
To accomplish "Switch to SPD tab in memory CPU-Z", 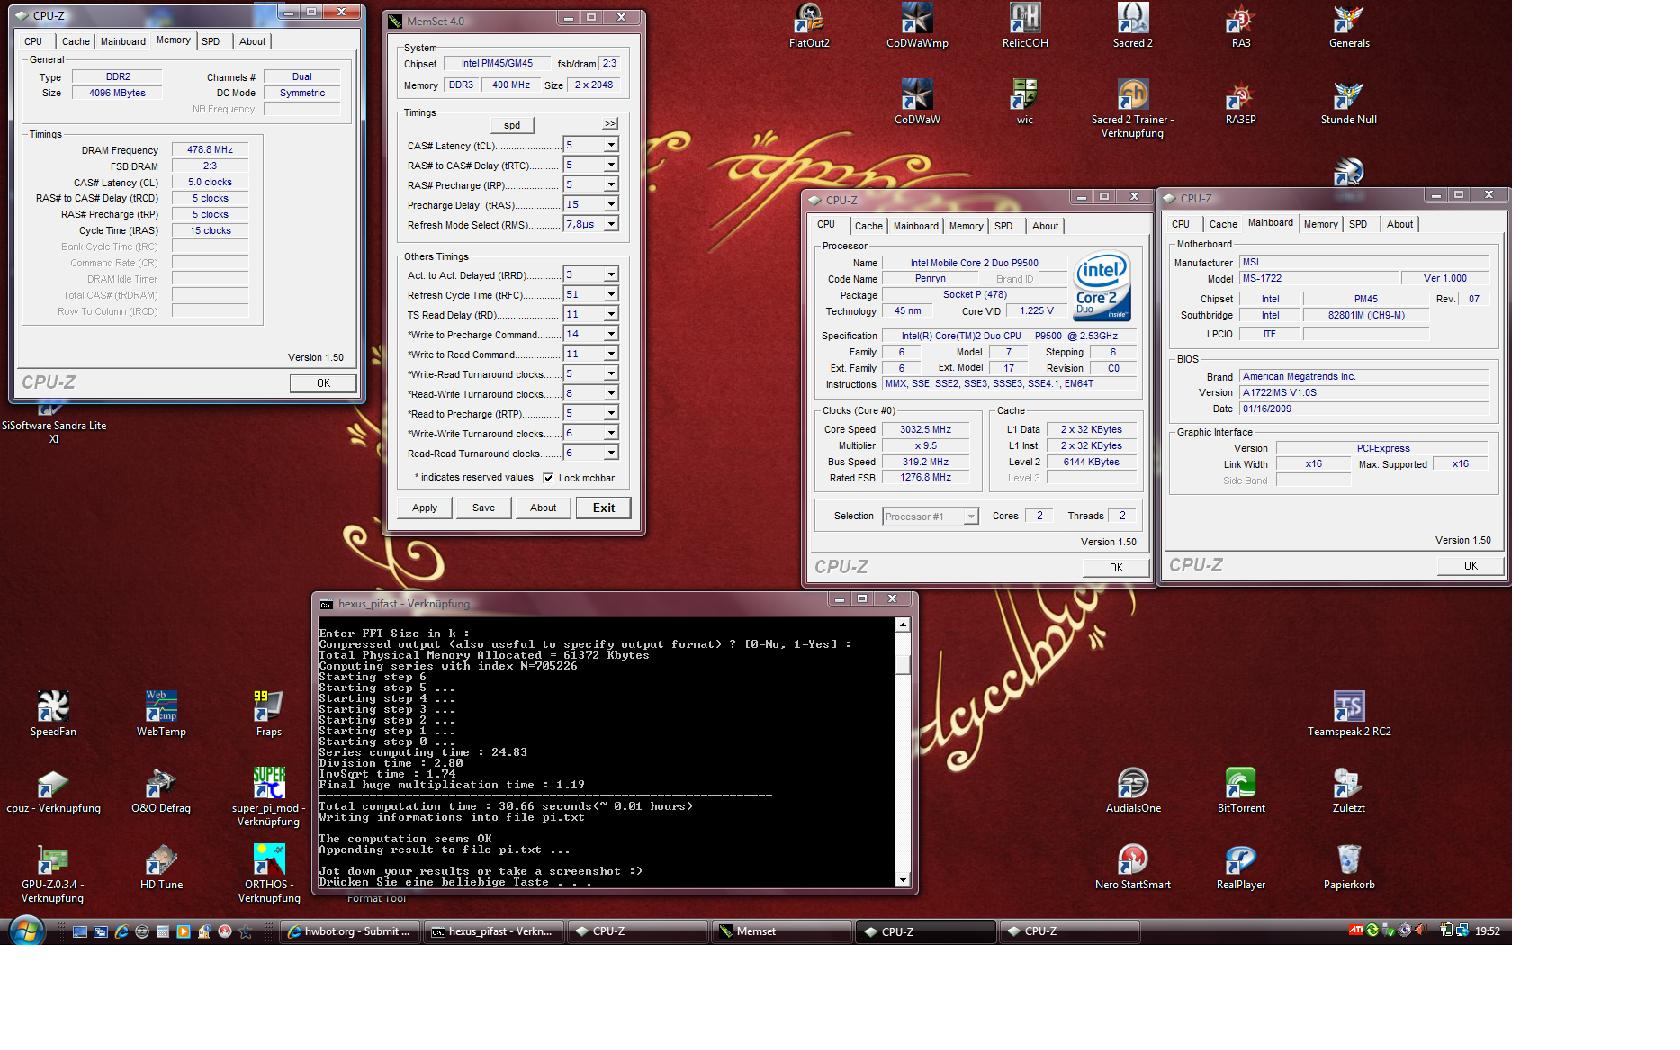I will coord(211,41).
